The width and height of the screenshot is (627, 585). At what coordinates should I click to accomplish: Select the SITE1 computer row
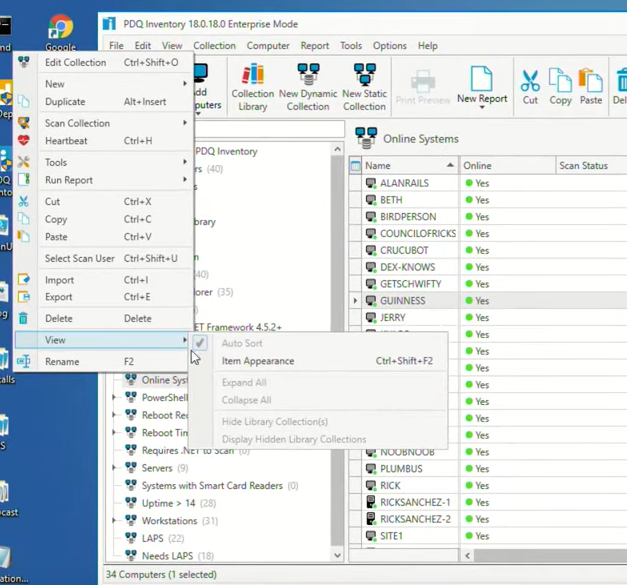(488, 535)
